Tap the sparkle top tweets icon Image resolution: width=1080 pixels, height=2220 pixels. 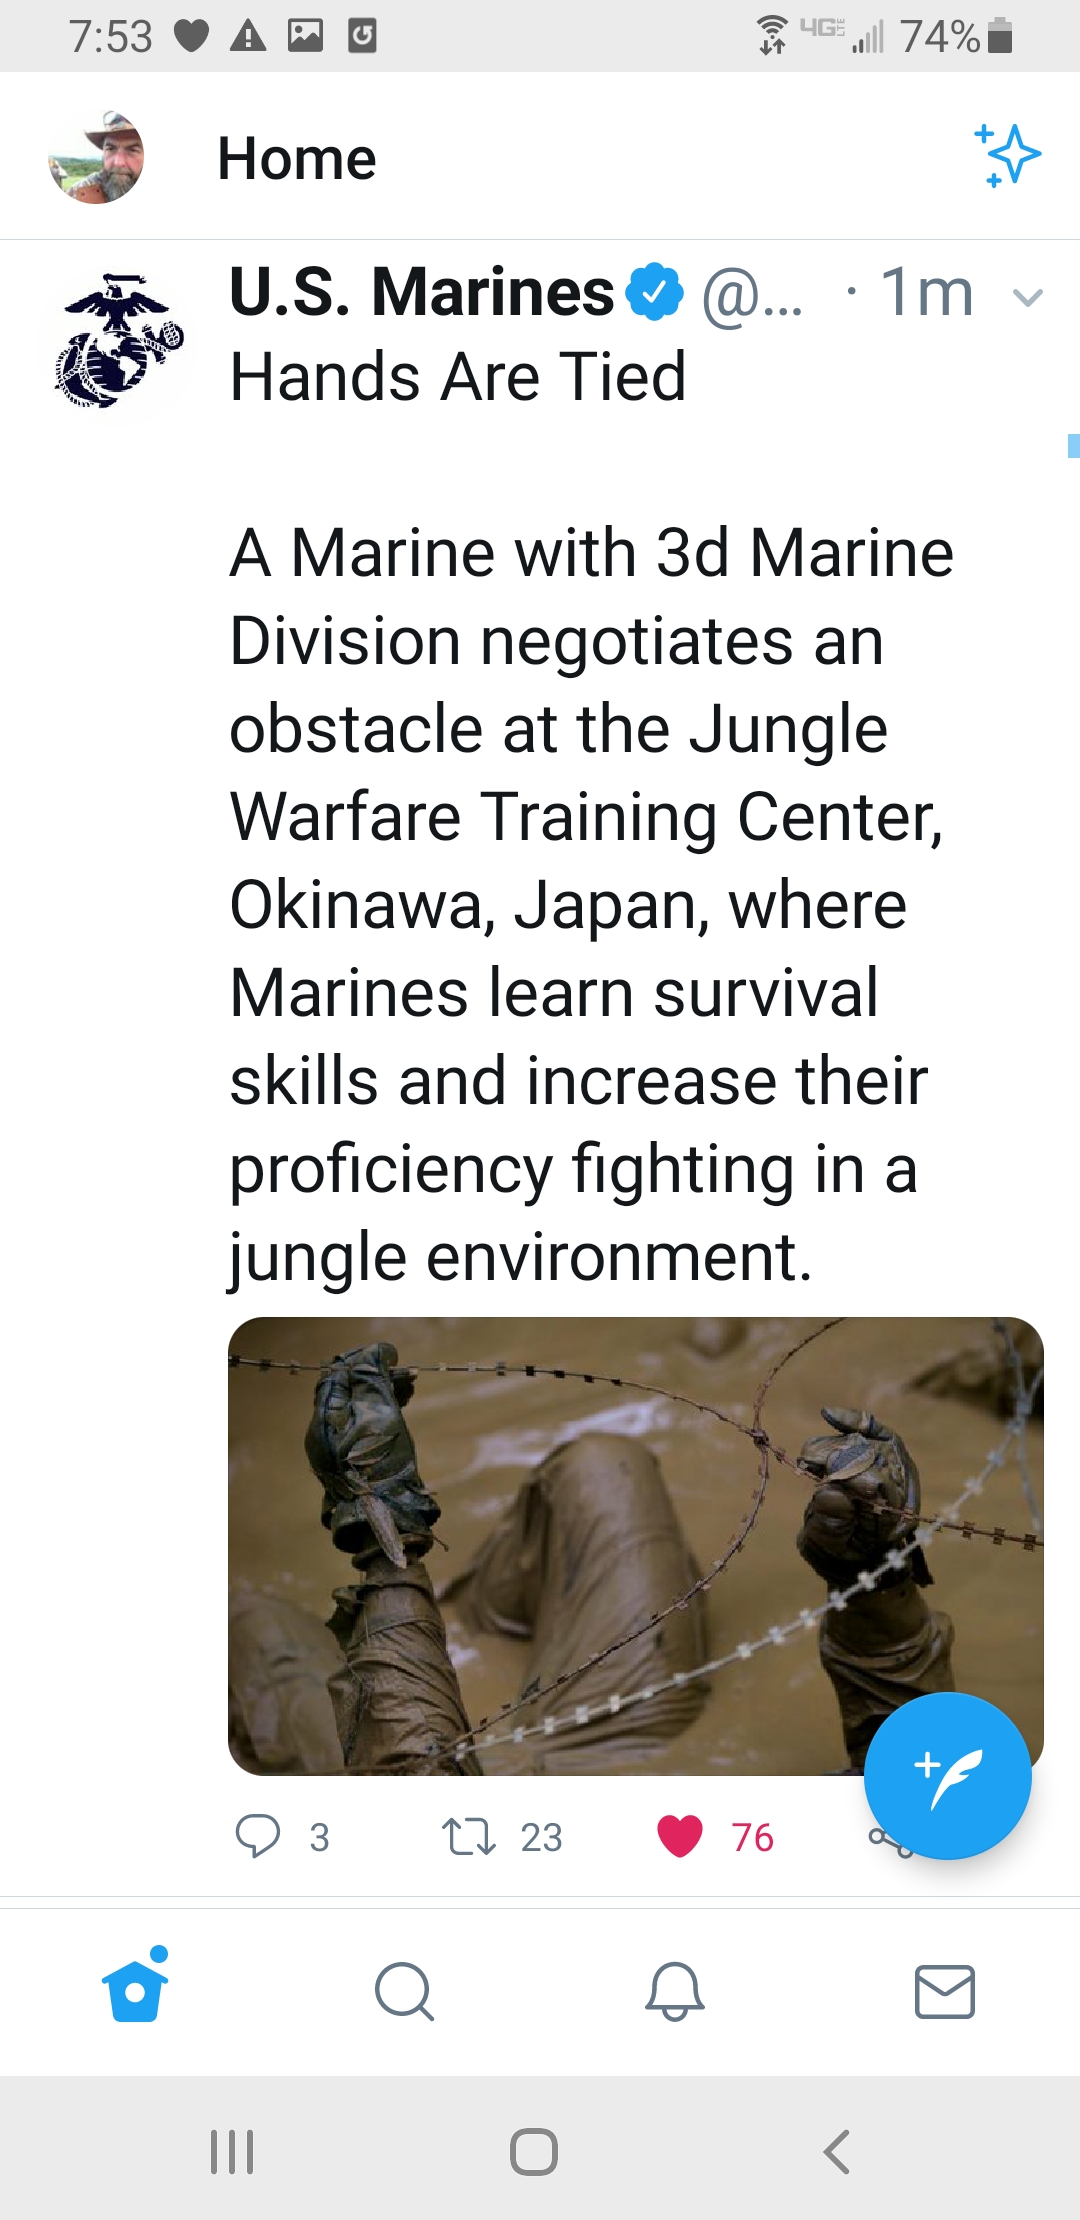click(x=1007, y=155)
